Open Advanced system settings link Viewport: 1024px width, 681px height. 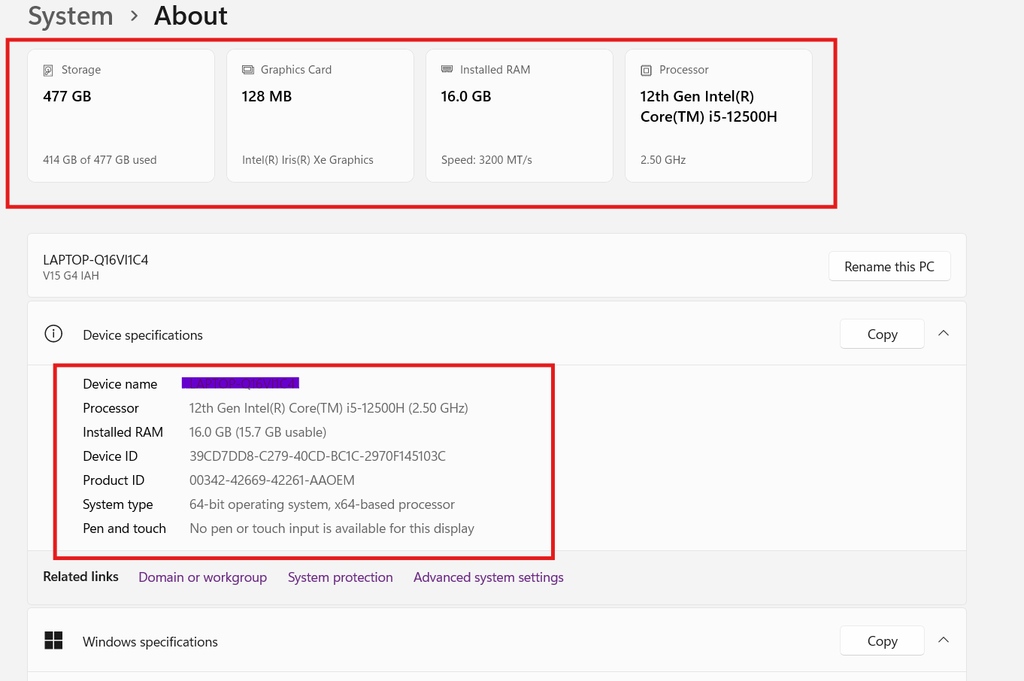488,577
